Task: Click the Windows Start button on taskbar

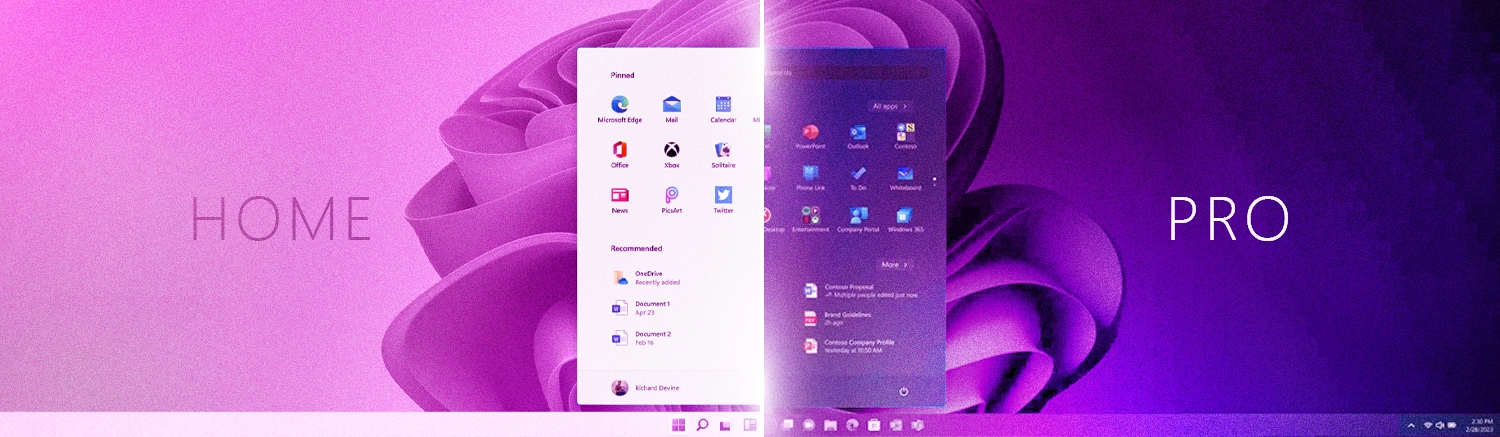Action: pyautogui.click(x=679, y=425)
